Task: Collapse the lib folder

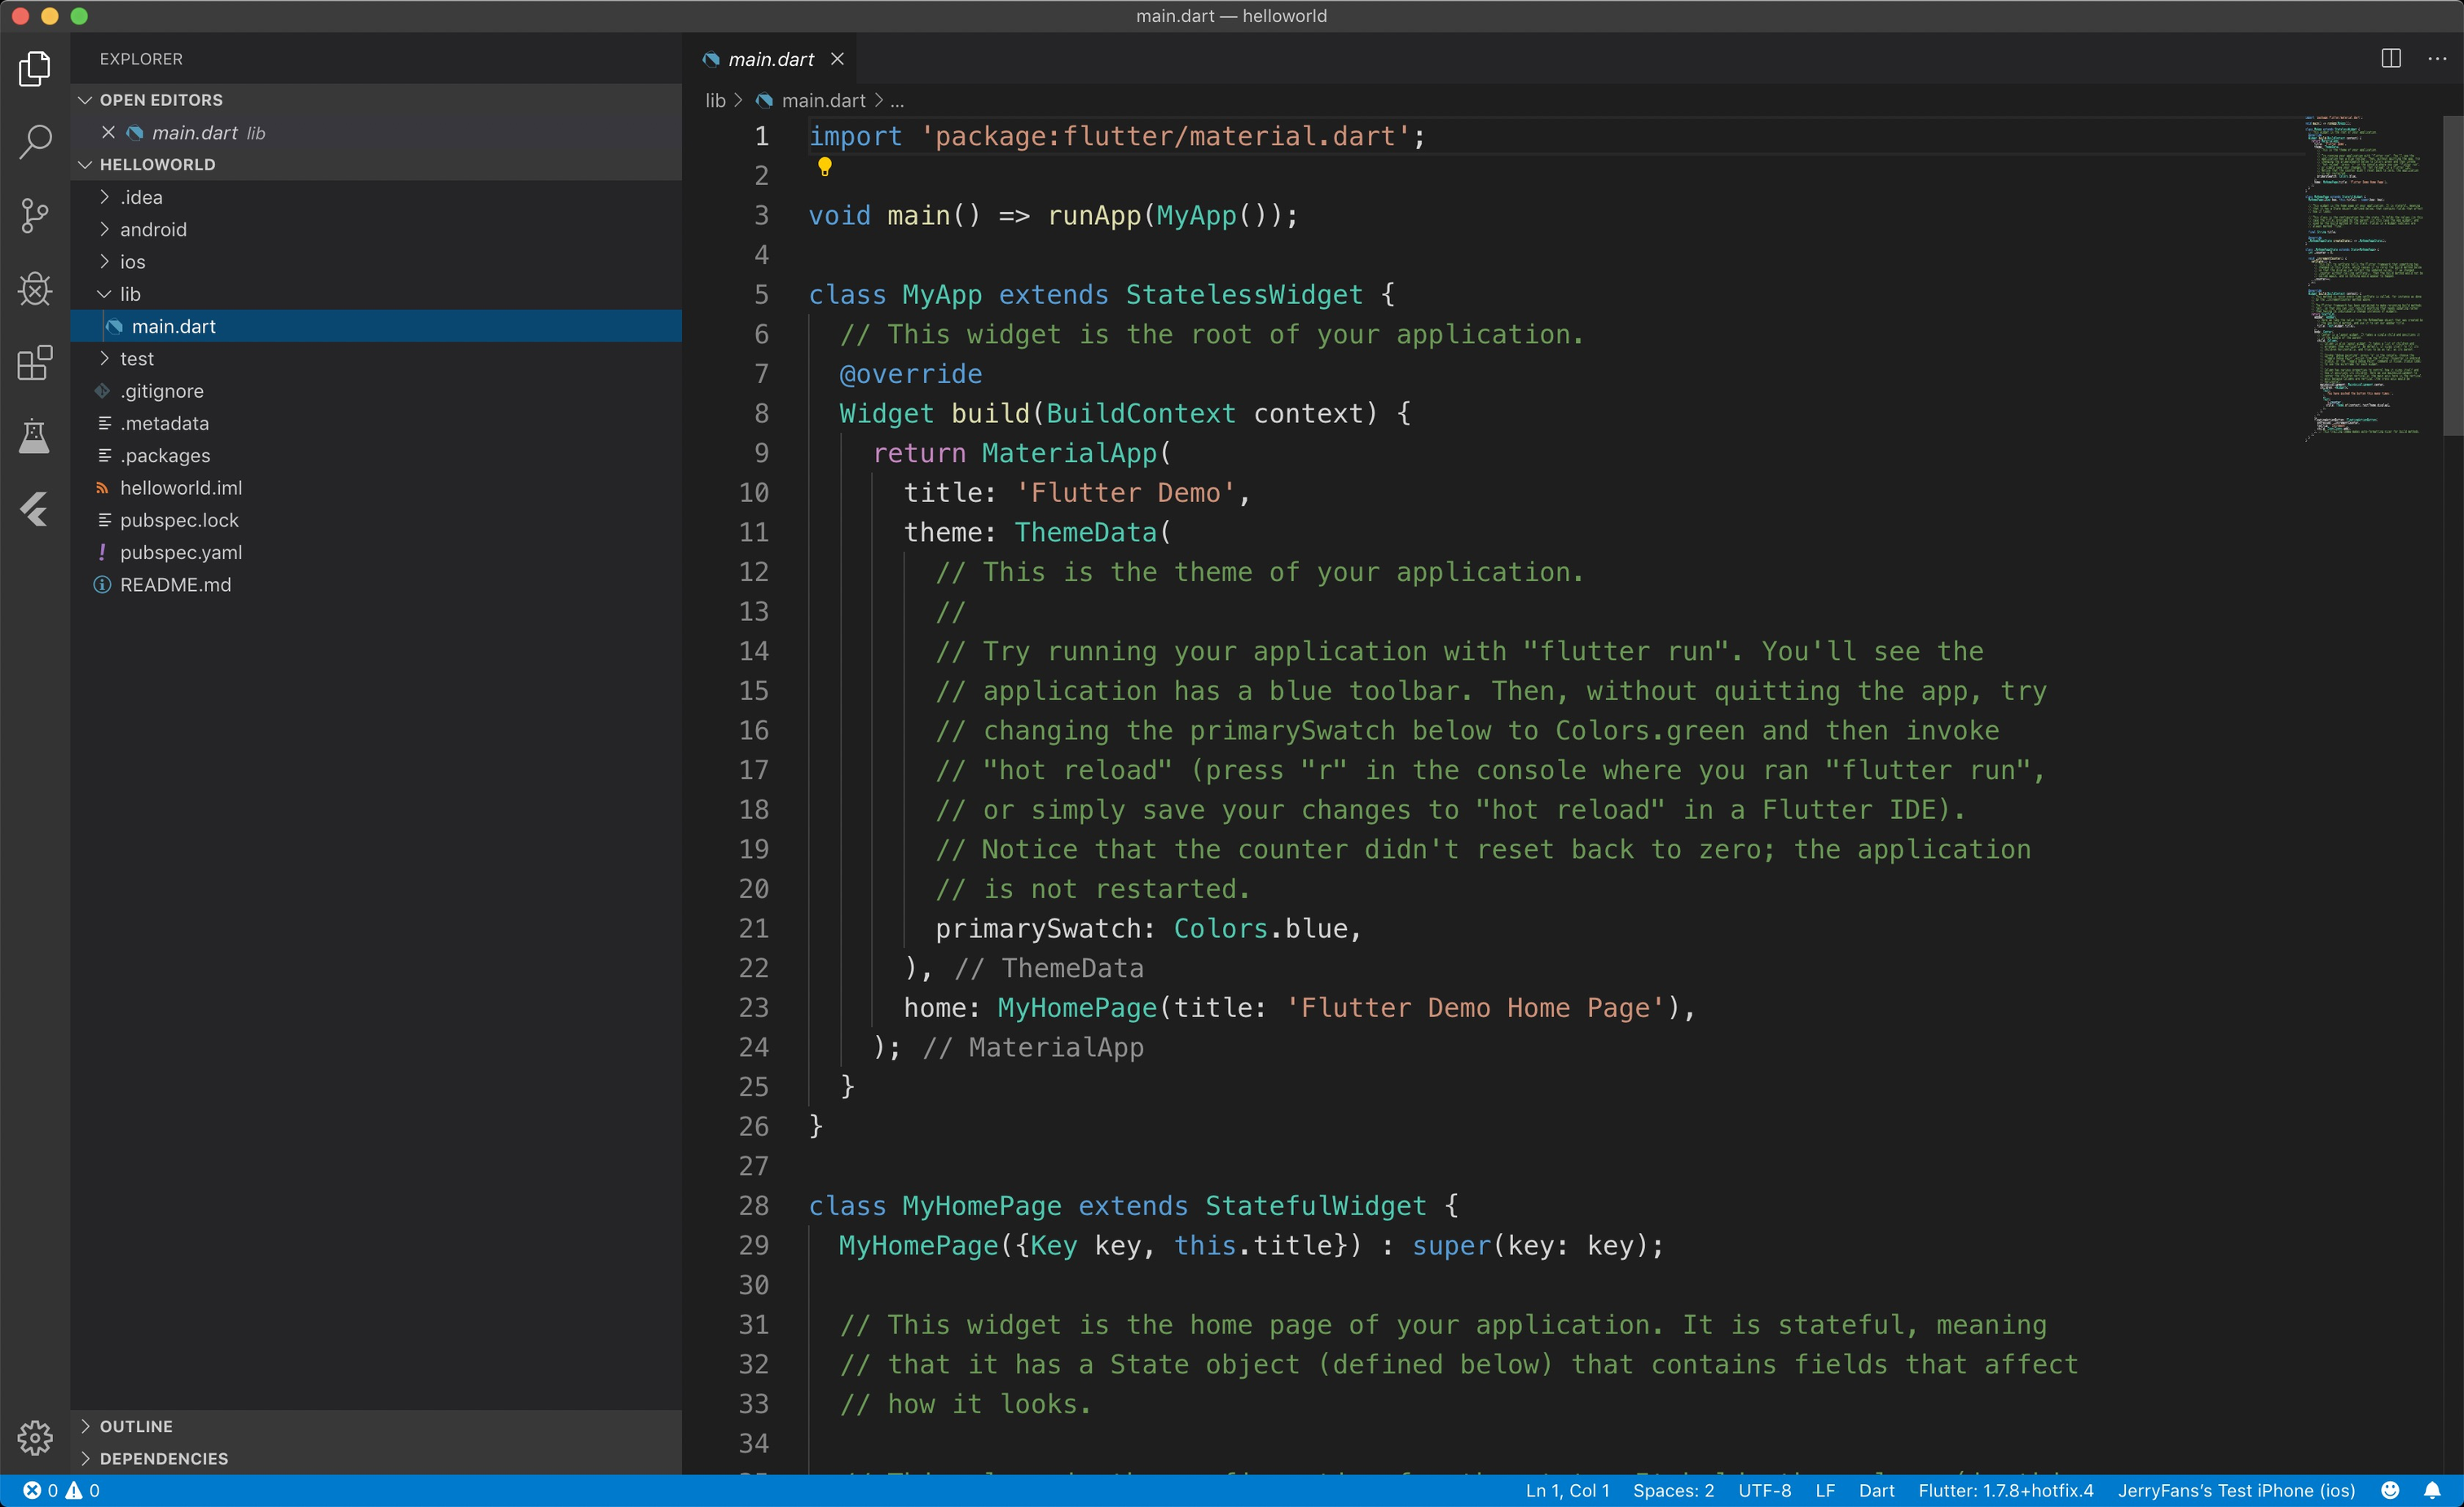Action: [x=130, y=294]
